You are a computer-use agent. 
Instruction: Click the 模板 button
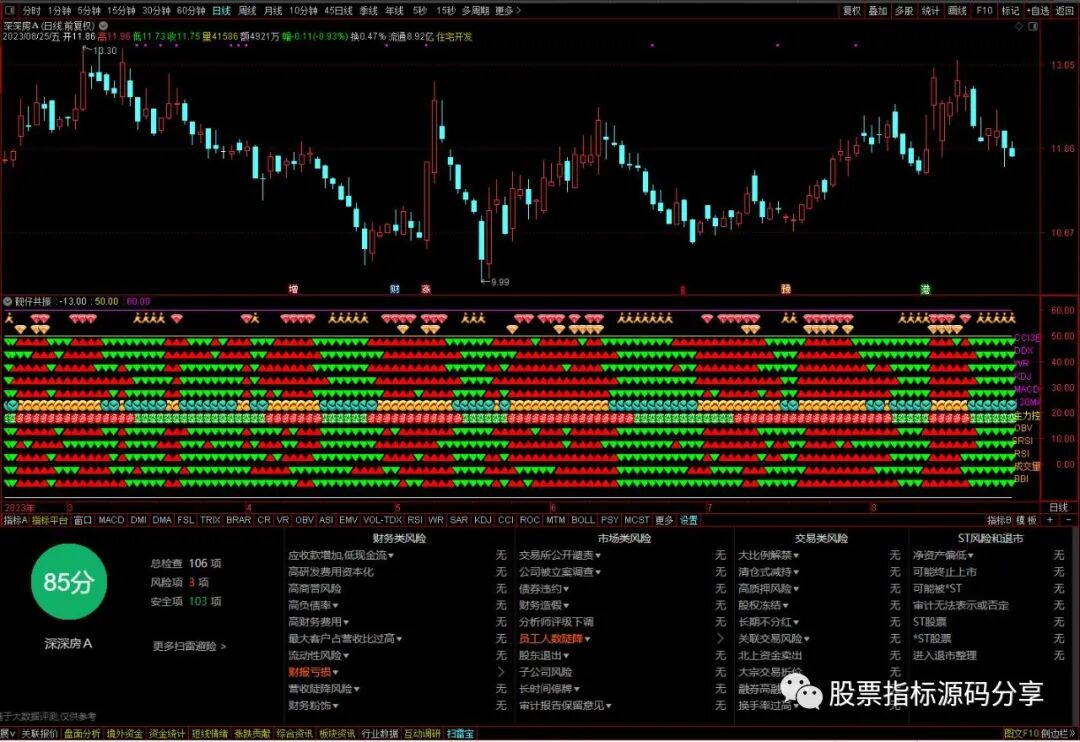pos(1026,520)
